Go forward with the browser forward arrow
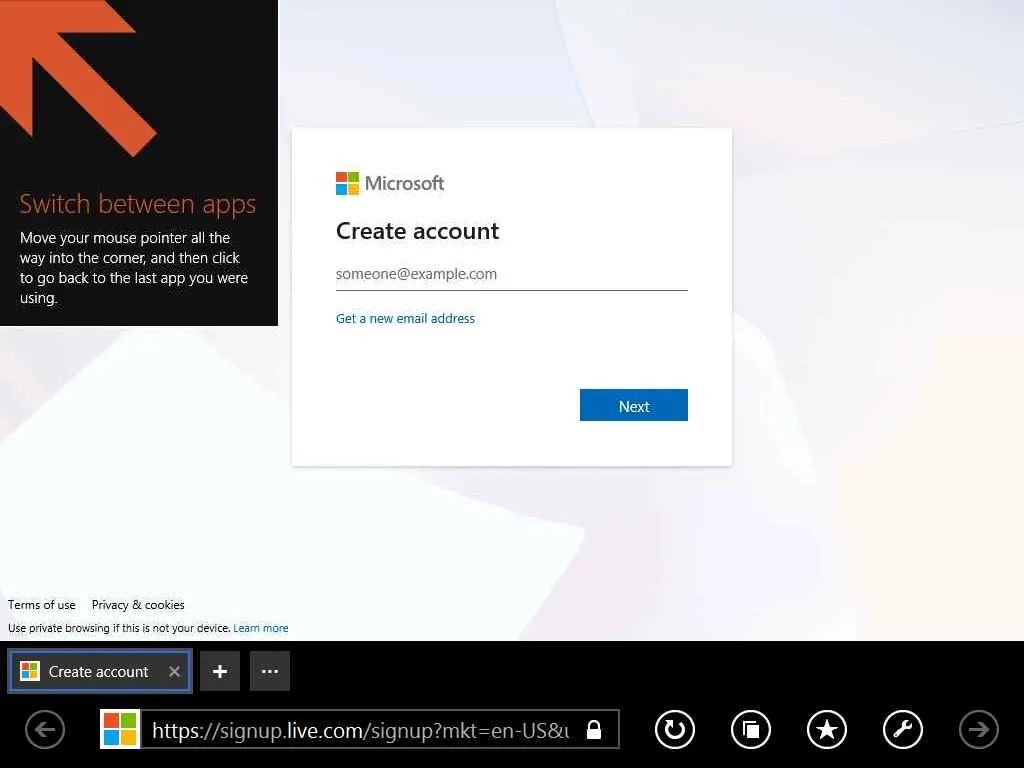 978,729
